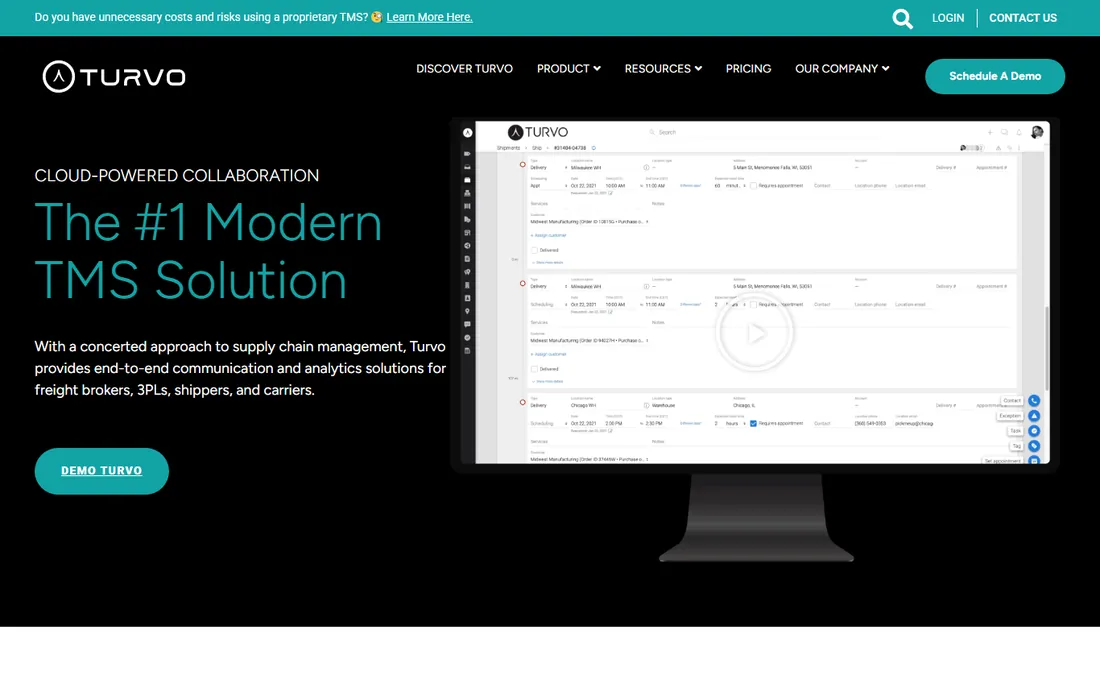
Task: Open the site search magnifier icon
Action: pyautogui.click(x=902, y=18)
